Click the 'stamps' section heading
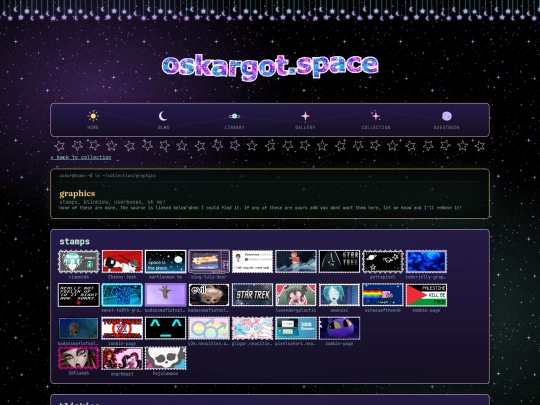The height and width of the screenshot is (405, 540). 74,241
